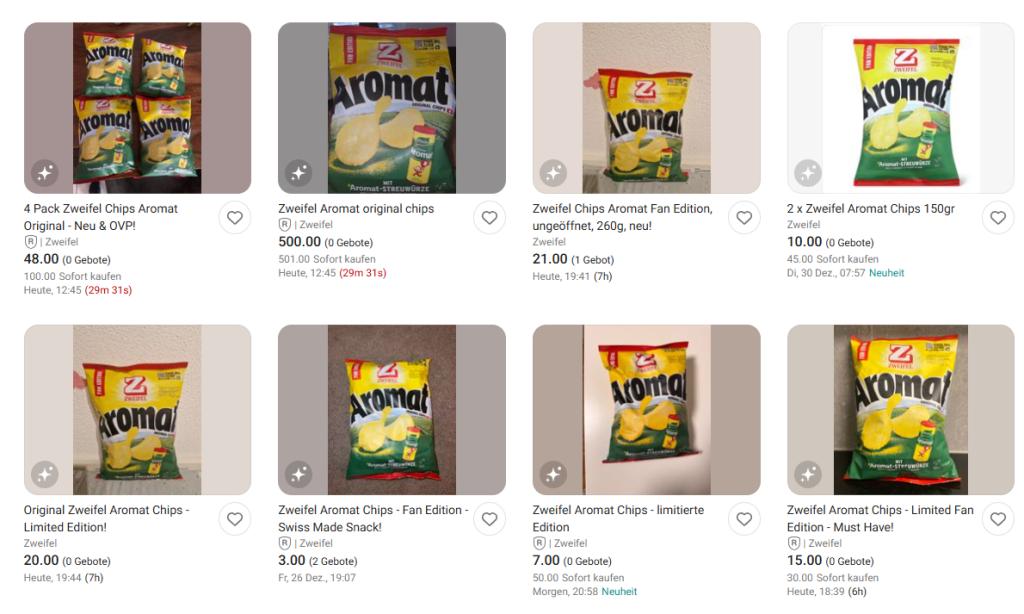This screenshot has width=1024, height=614.
Task: Favorite the Zweifel Aromat original chips listing
Action: click(x=489, y=217)
